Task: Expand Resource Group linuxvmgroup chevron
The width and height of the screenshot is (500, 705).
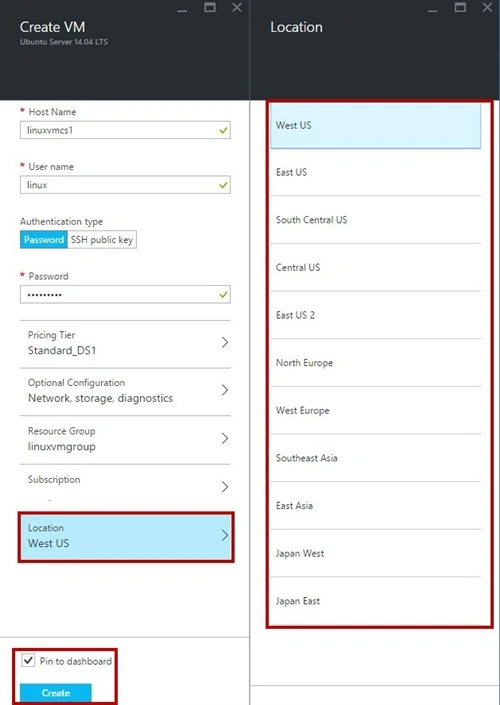Action: (x=225, y=438)
